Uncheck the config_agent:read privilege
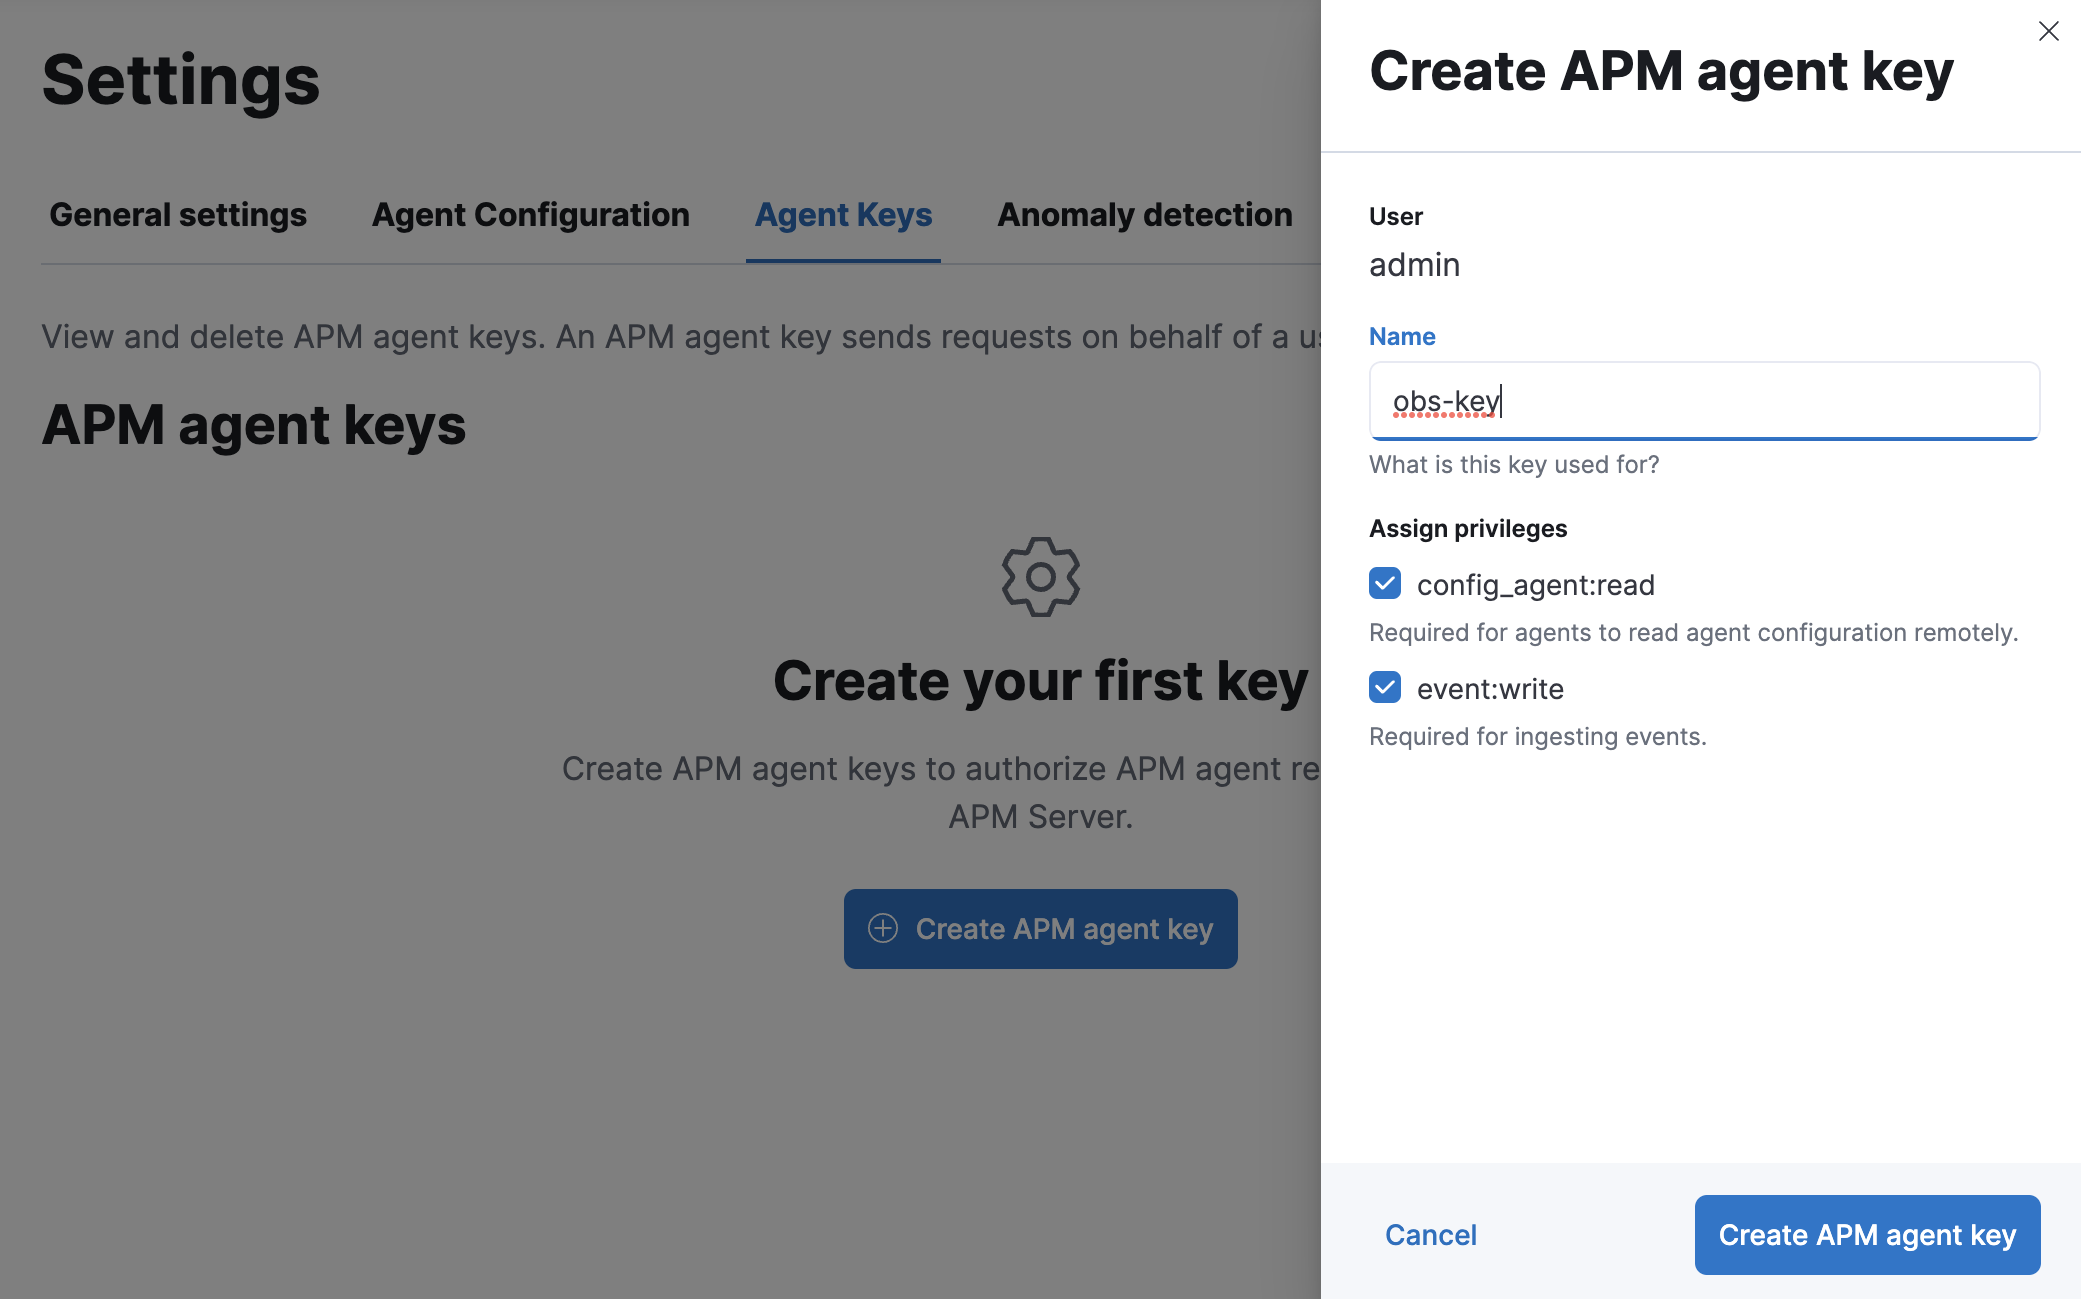This screenshot has height=1299, width=2081. 1384,584
